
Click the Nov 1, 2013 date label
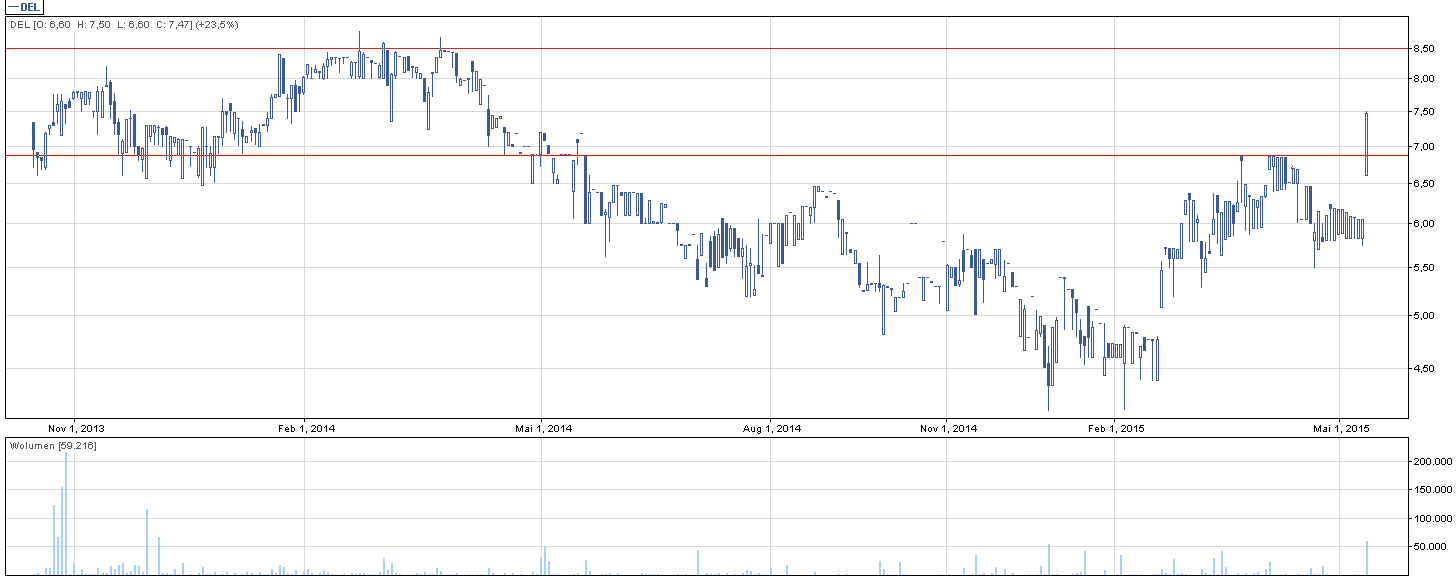[x=77, y=429]
